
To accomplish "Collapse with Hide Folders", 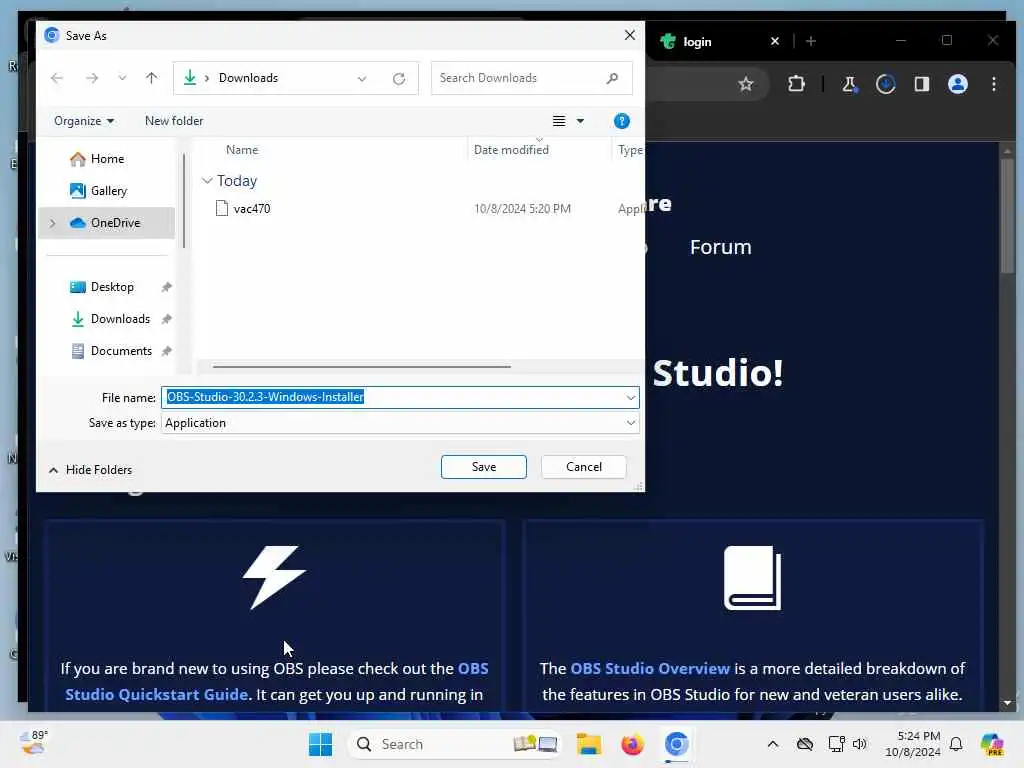I will pos(90,470).
